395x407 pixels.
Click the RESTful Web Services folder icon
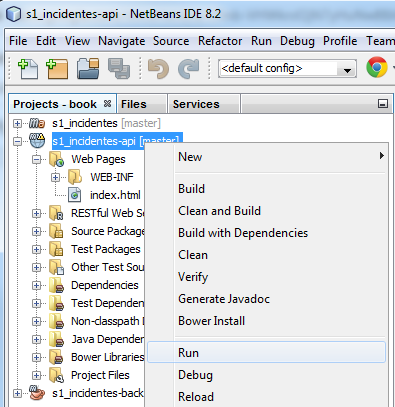pyautogui.click(x=56, y=213)
